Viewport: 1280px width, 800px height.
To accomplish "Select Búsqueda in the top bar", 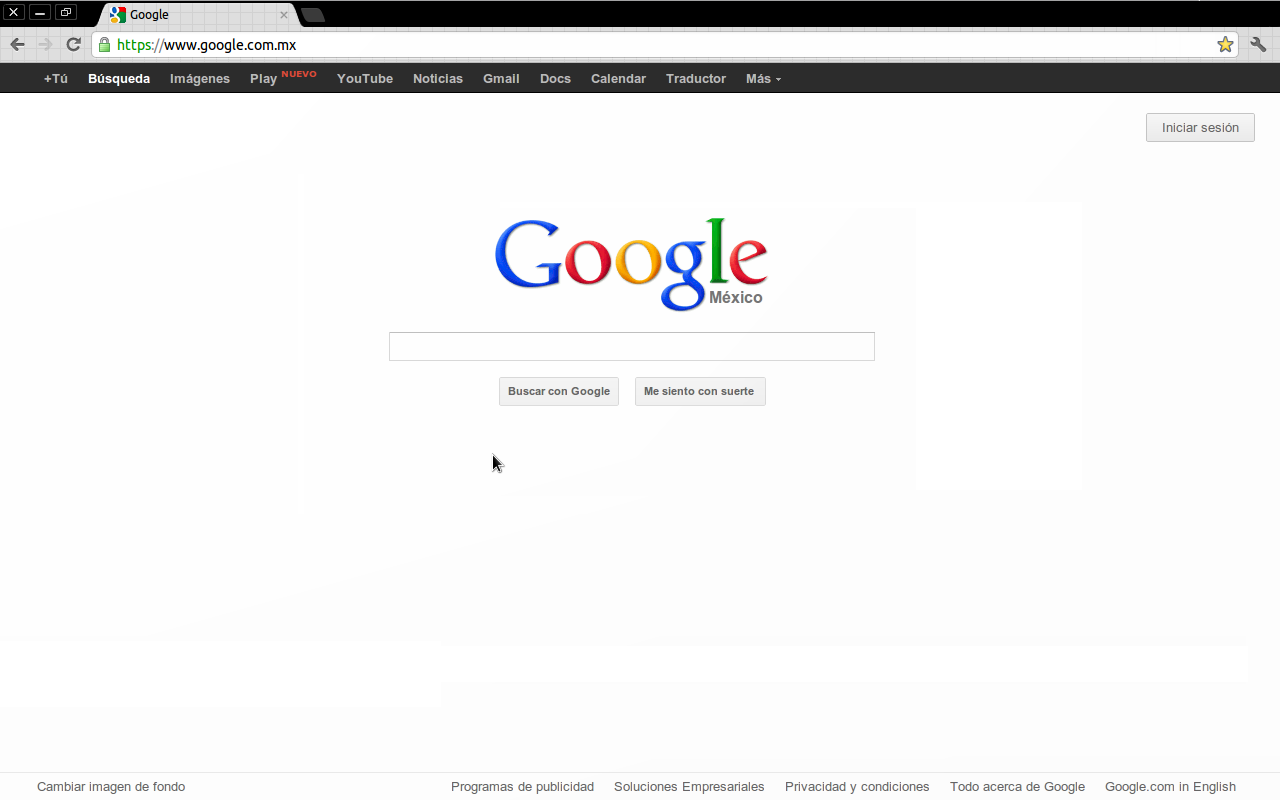I will [119, 79].
